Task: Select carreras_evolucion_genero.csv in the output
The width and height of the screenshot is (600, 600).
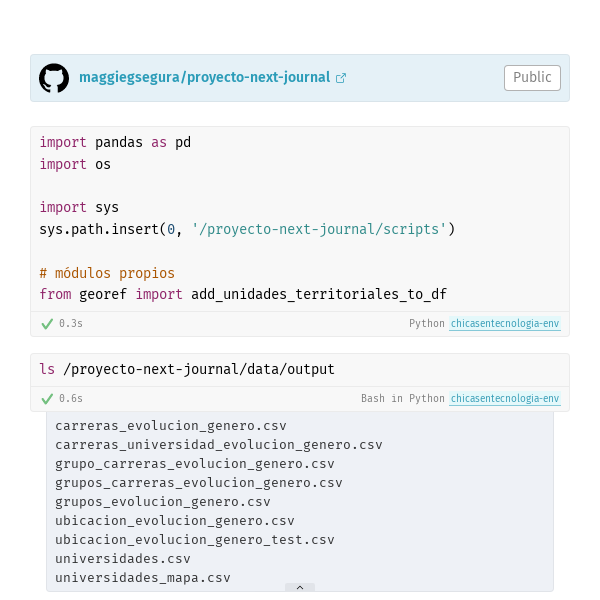Action: pyautogui.click(x=171, y=426)
